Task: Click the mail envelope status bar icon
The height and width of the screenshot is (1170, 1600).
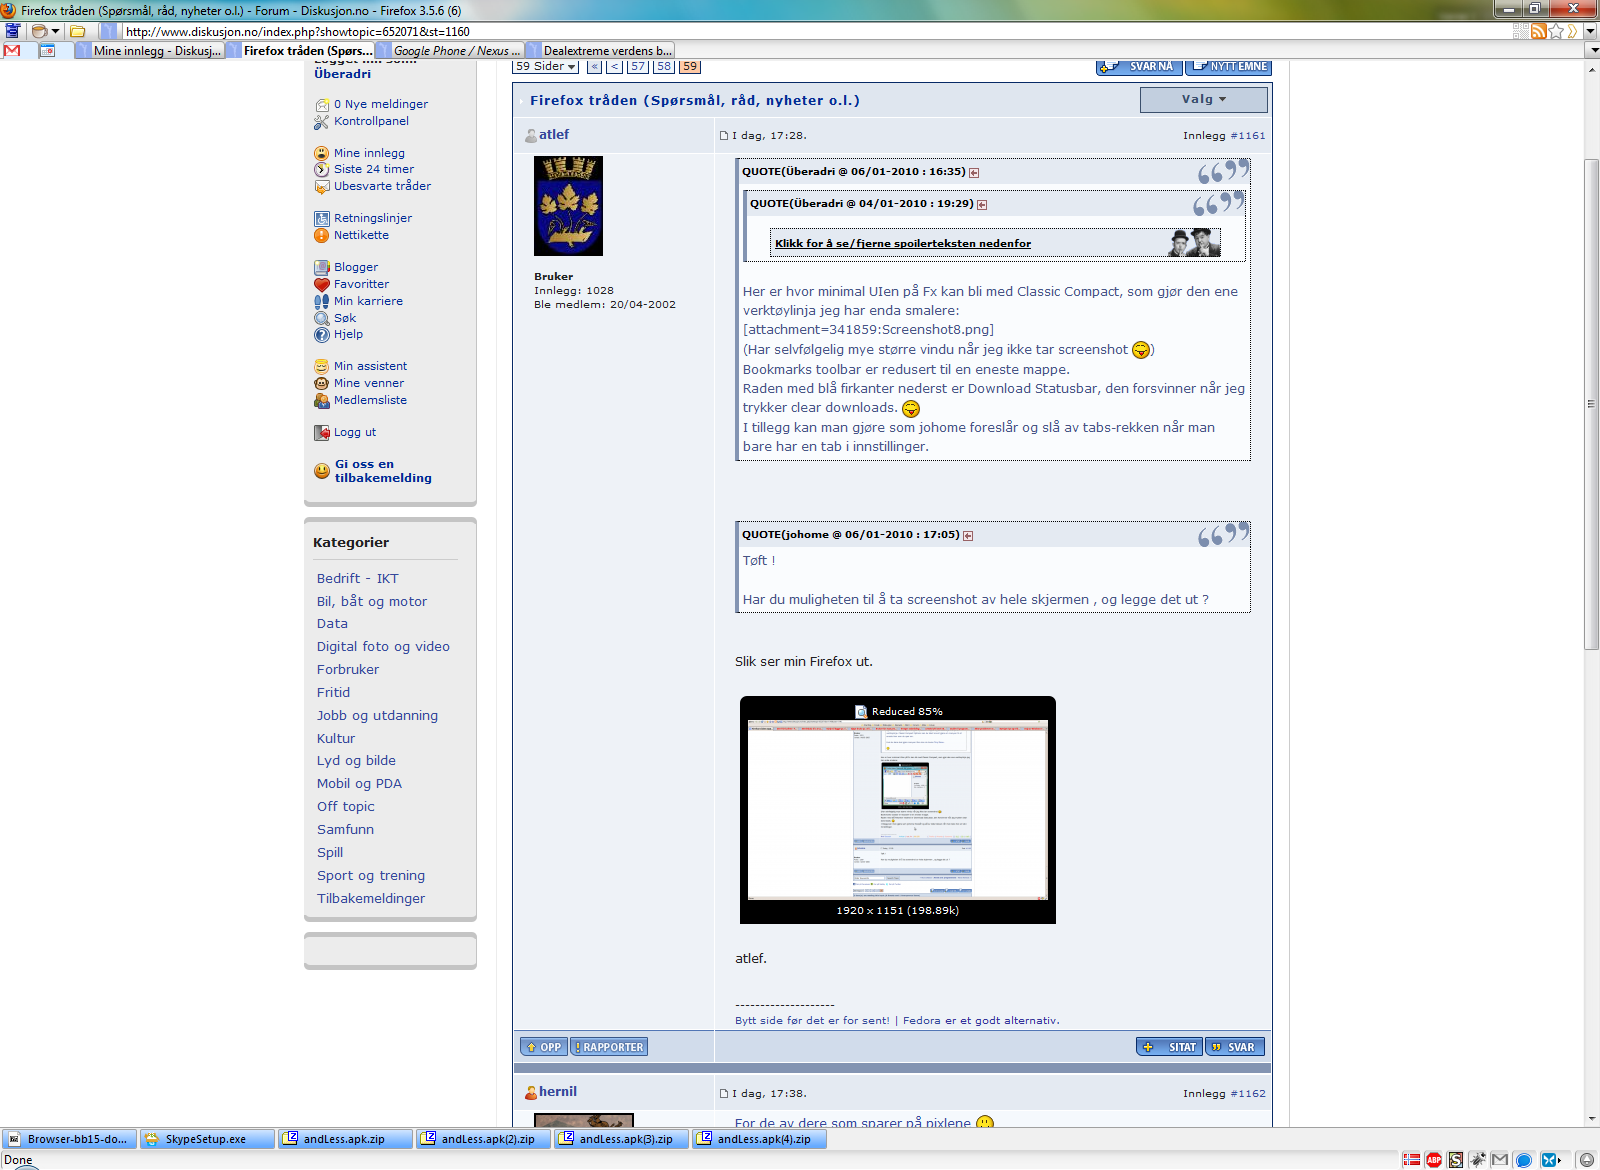Action: [x=1500, y=1160]
